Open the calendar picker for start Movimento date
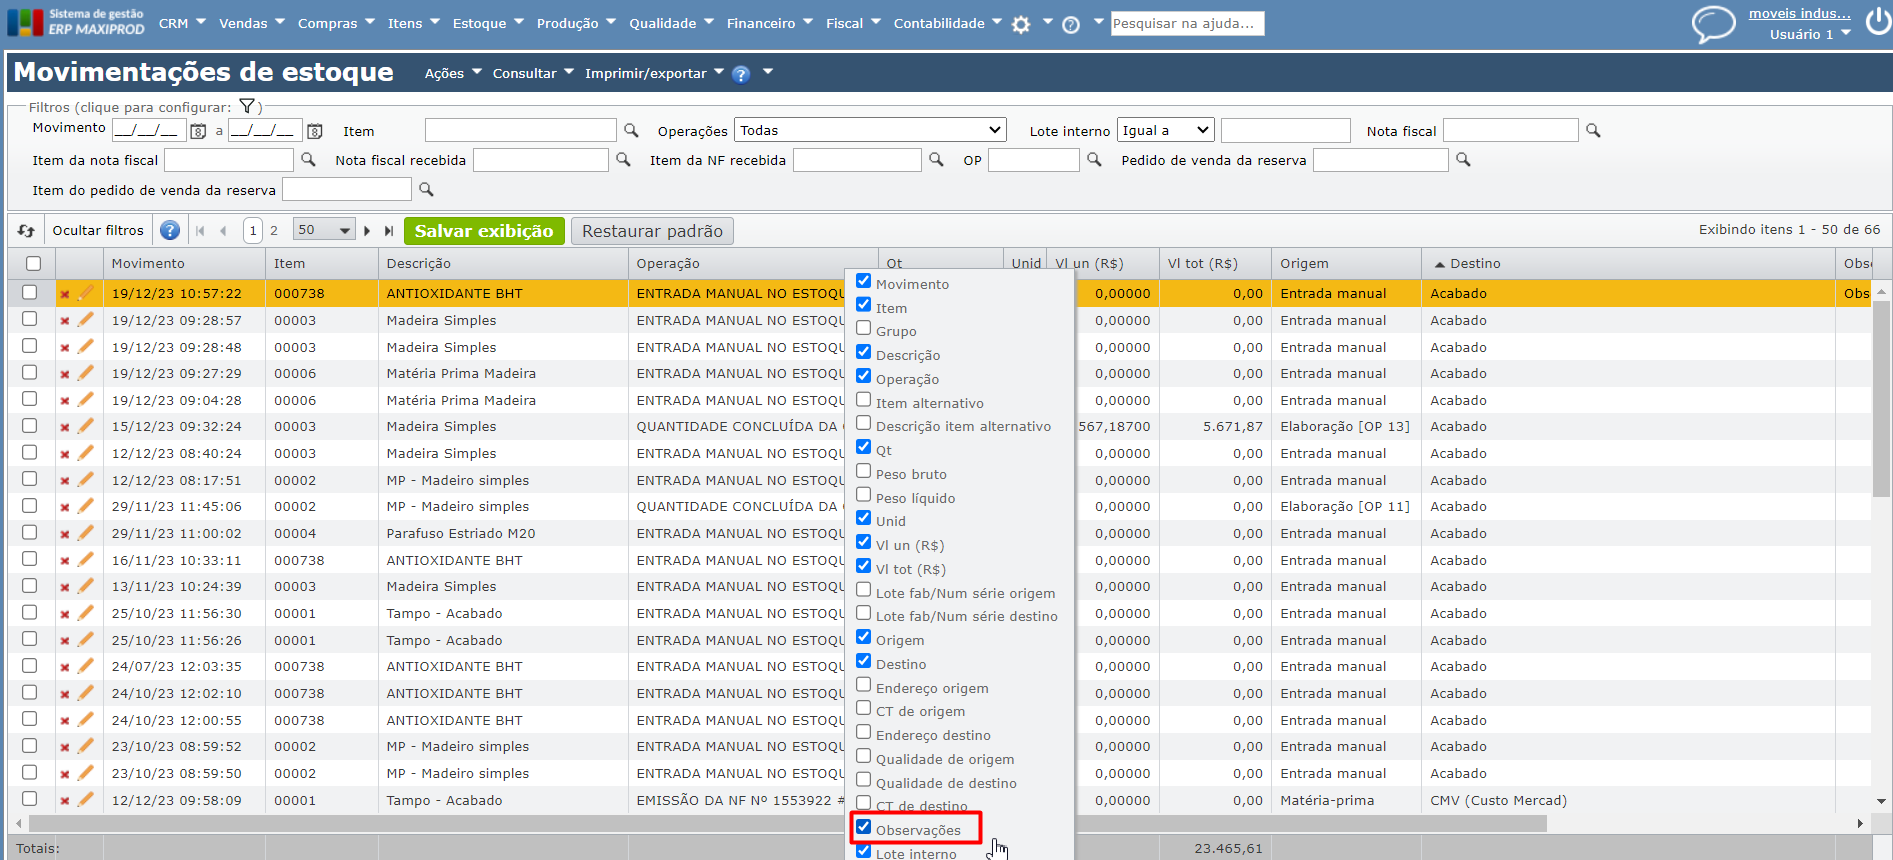 198,131
